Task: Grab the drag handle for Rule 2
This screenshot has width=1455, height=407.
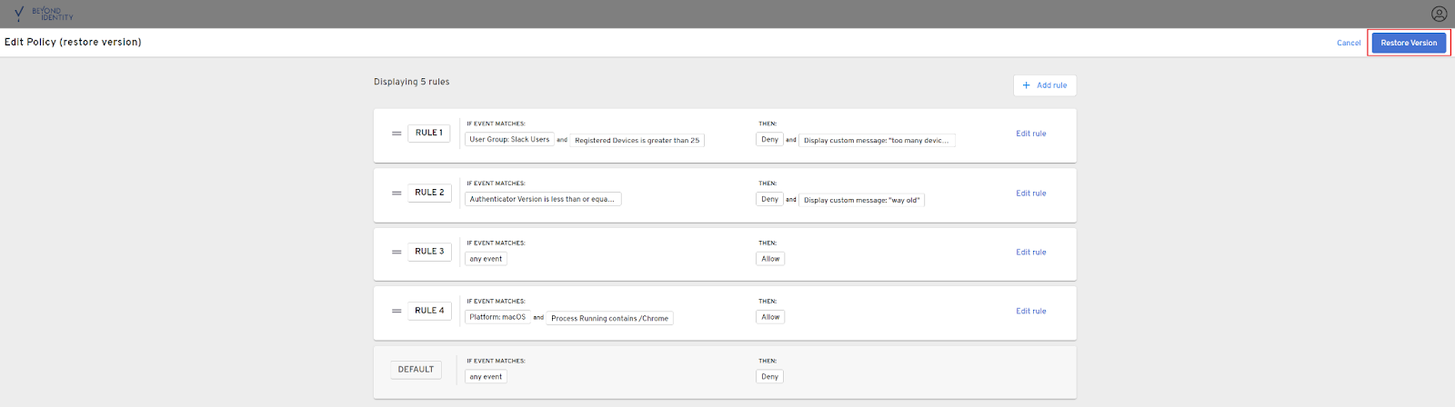Action: pyautogui.click(x=396, y=193)
